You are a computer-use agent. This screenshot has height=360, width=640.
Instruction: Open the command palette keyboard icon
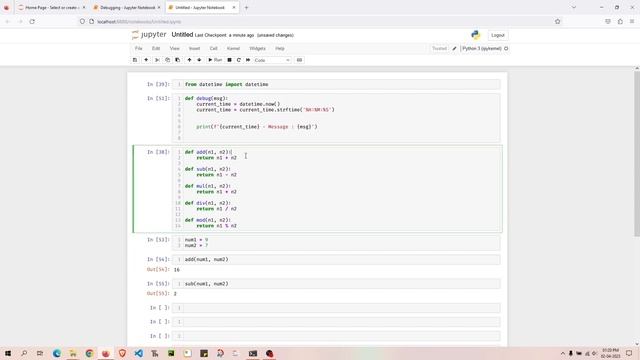click(x=299, y=60)
